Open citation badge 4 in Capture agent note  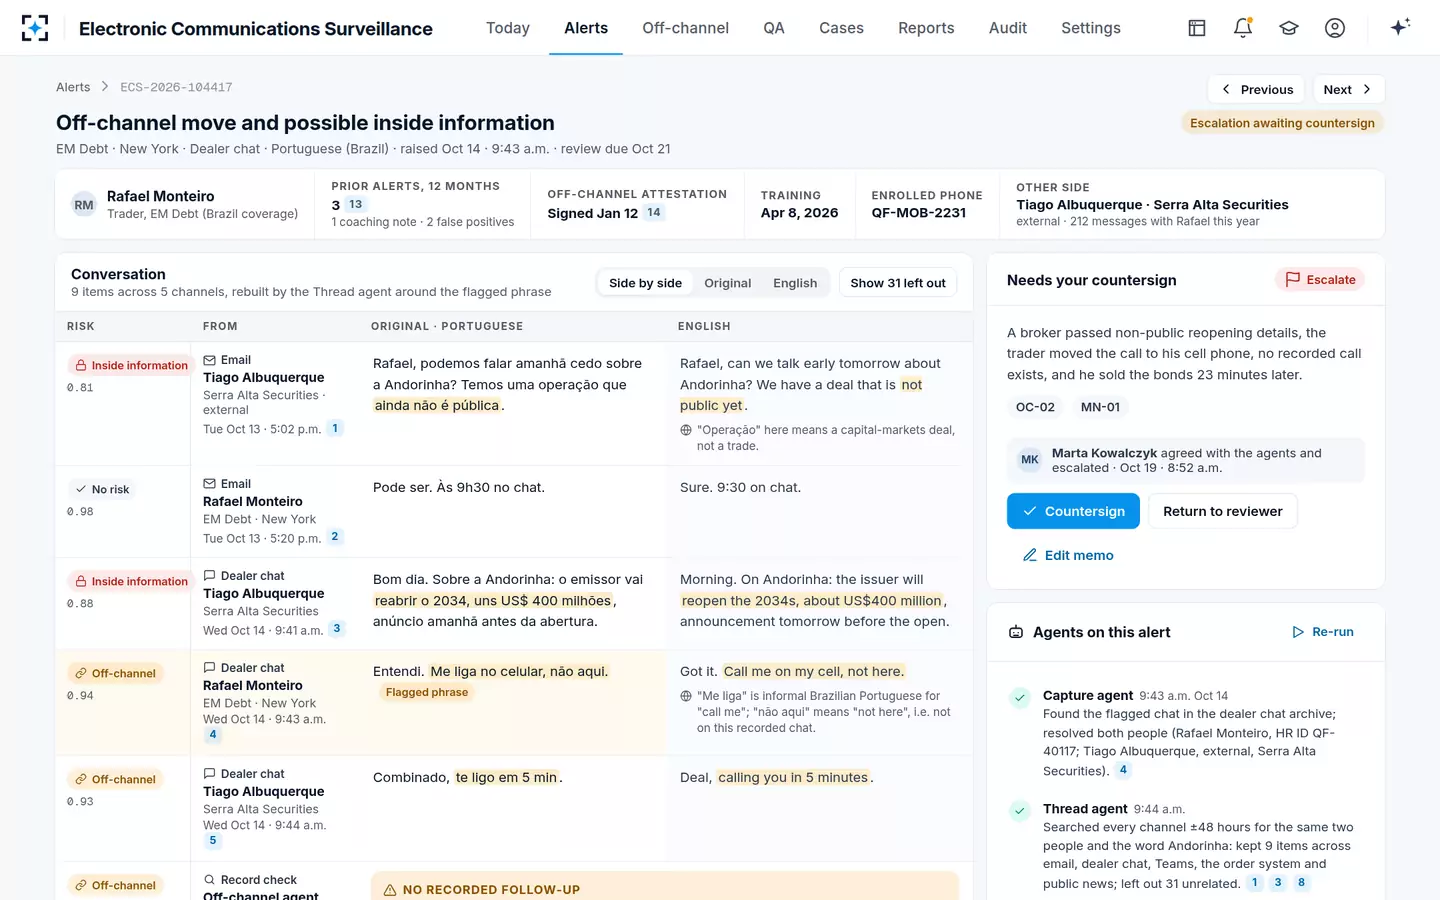[1123, 770]
